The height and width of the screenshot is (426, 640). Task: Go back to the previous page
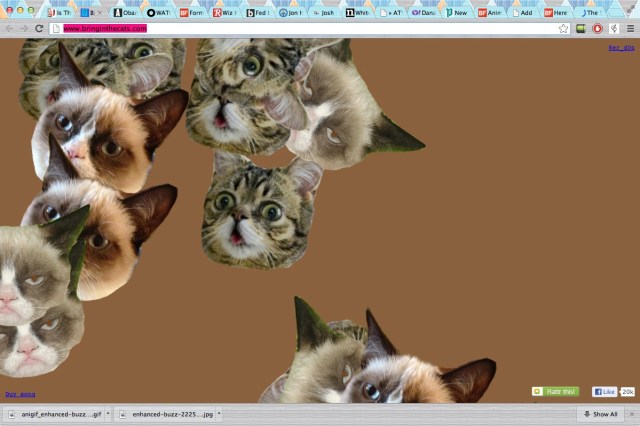[9, 29]
